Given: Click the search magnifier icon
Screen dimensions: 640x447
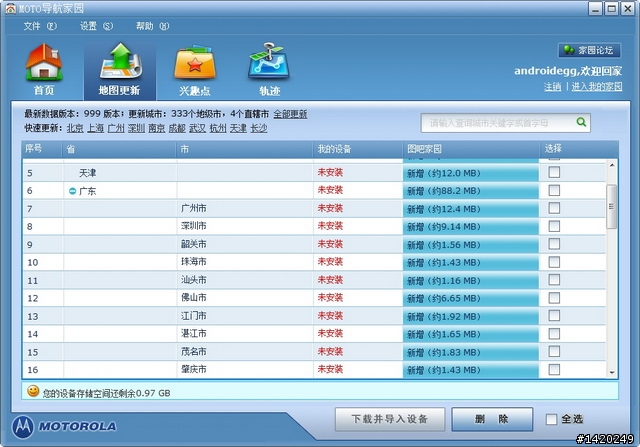Looking at the screenshot, I should point(581,122).
